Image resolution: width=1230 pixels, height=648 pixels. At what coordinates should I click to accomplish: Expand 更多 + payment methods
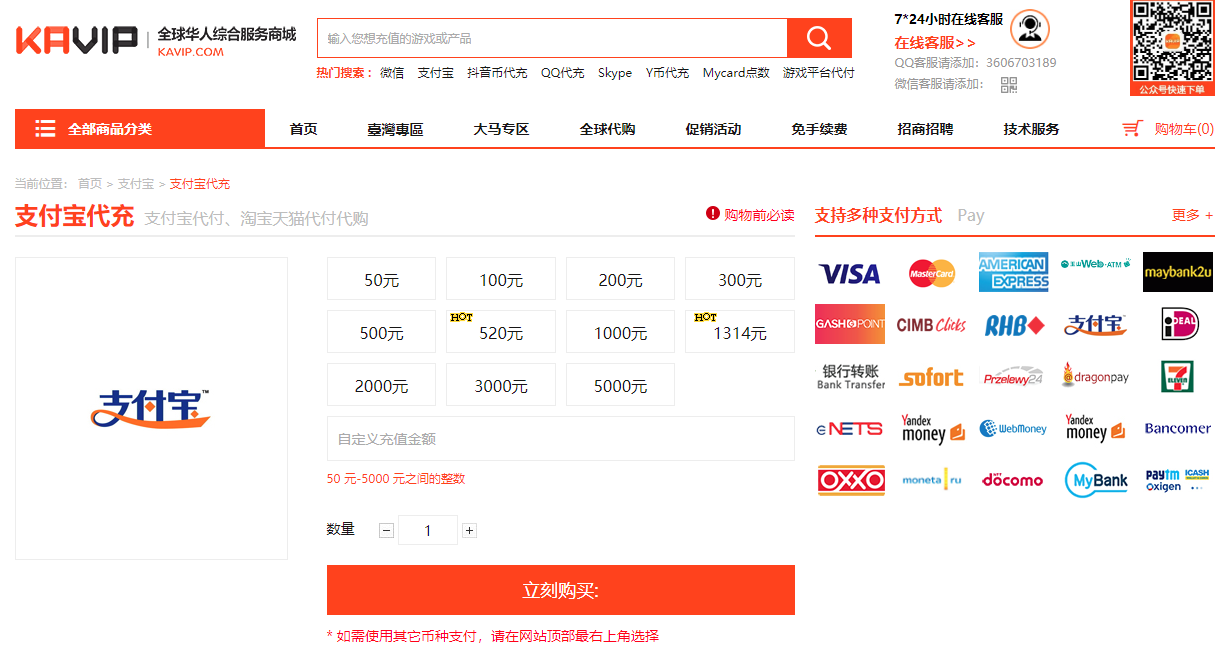pos(1192,215)
